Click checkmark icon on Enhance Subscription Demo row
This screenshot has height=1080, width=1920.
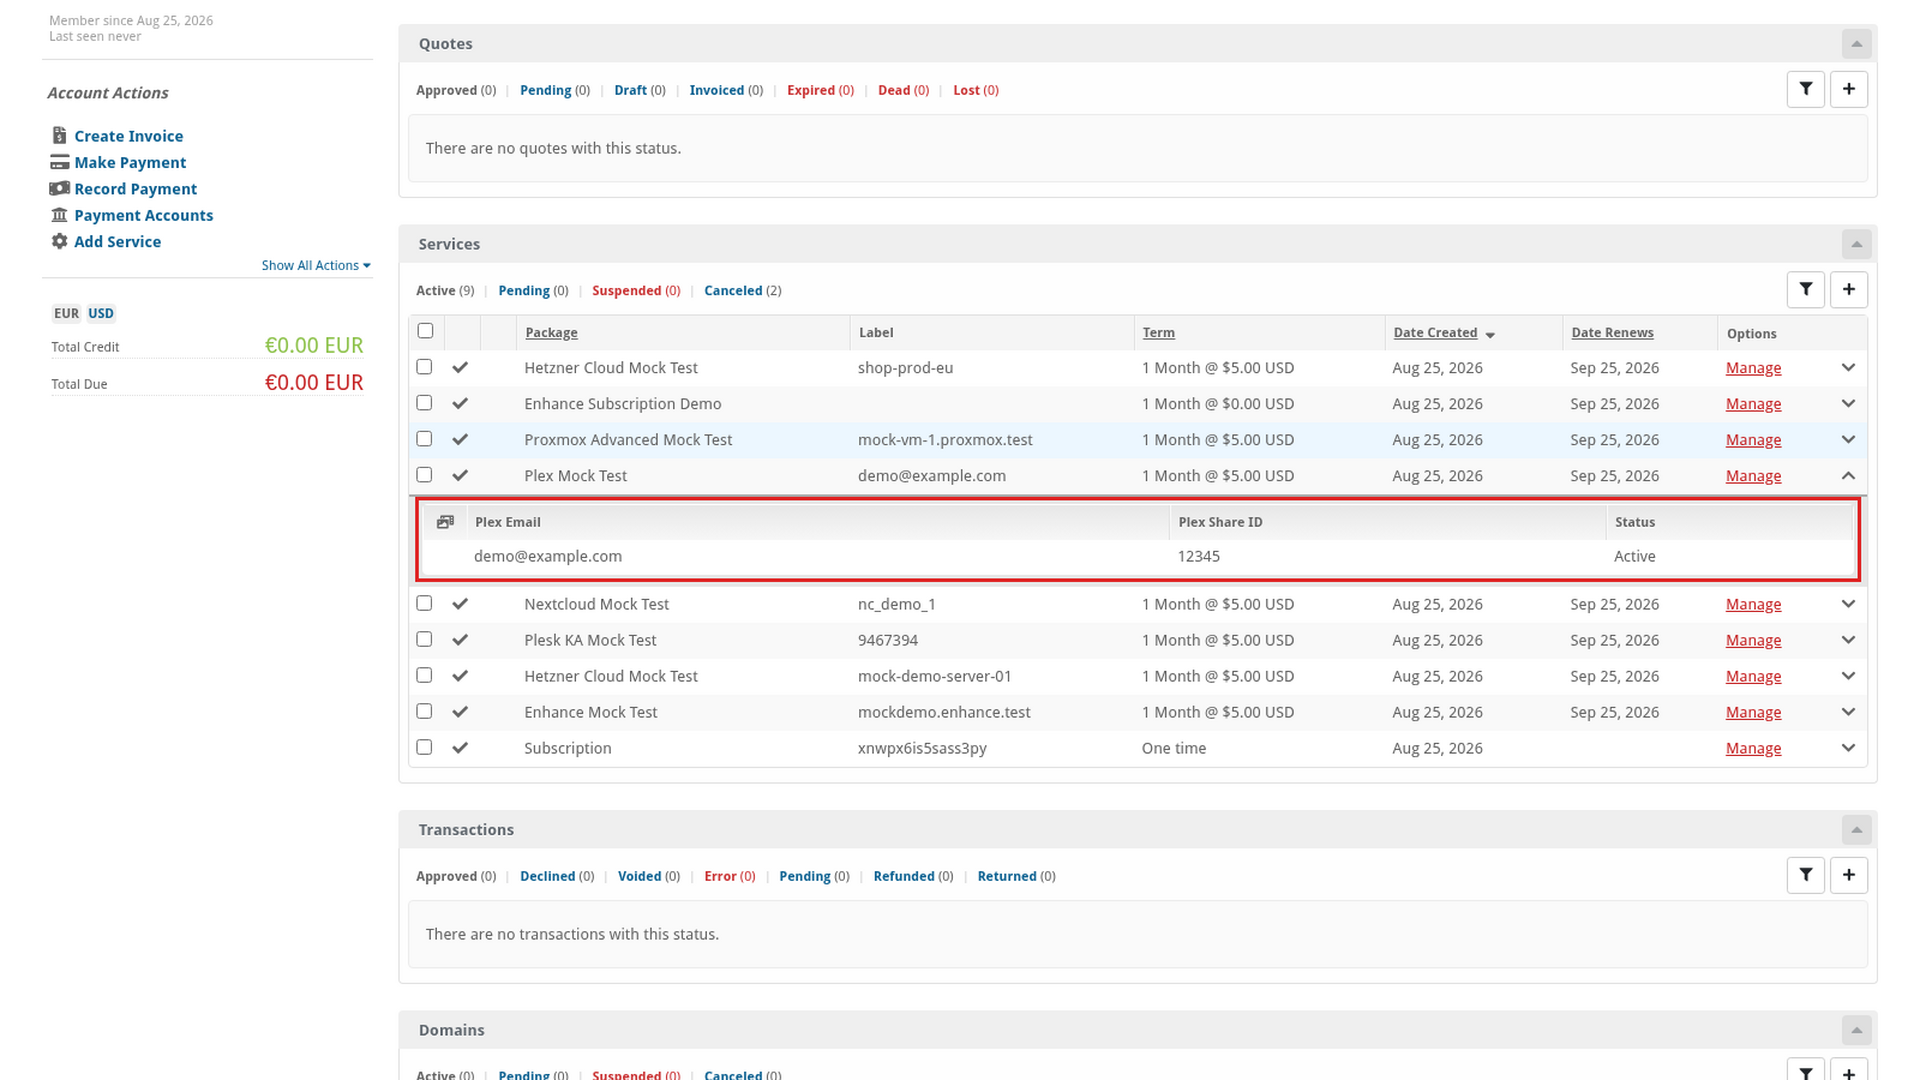pos(460,404)
